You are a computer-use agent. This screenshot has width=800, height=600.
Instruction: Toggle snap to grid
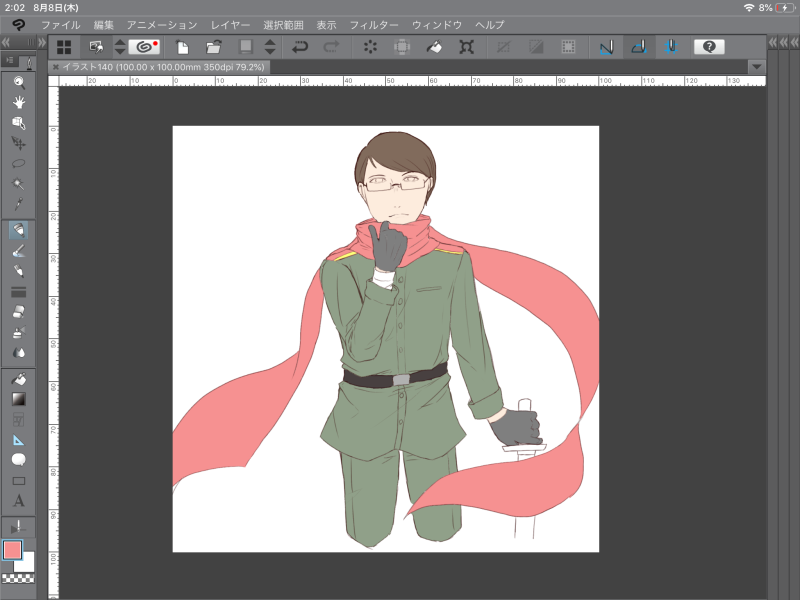pos(670,46)
